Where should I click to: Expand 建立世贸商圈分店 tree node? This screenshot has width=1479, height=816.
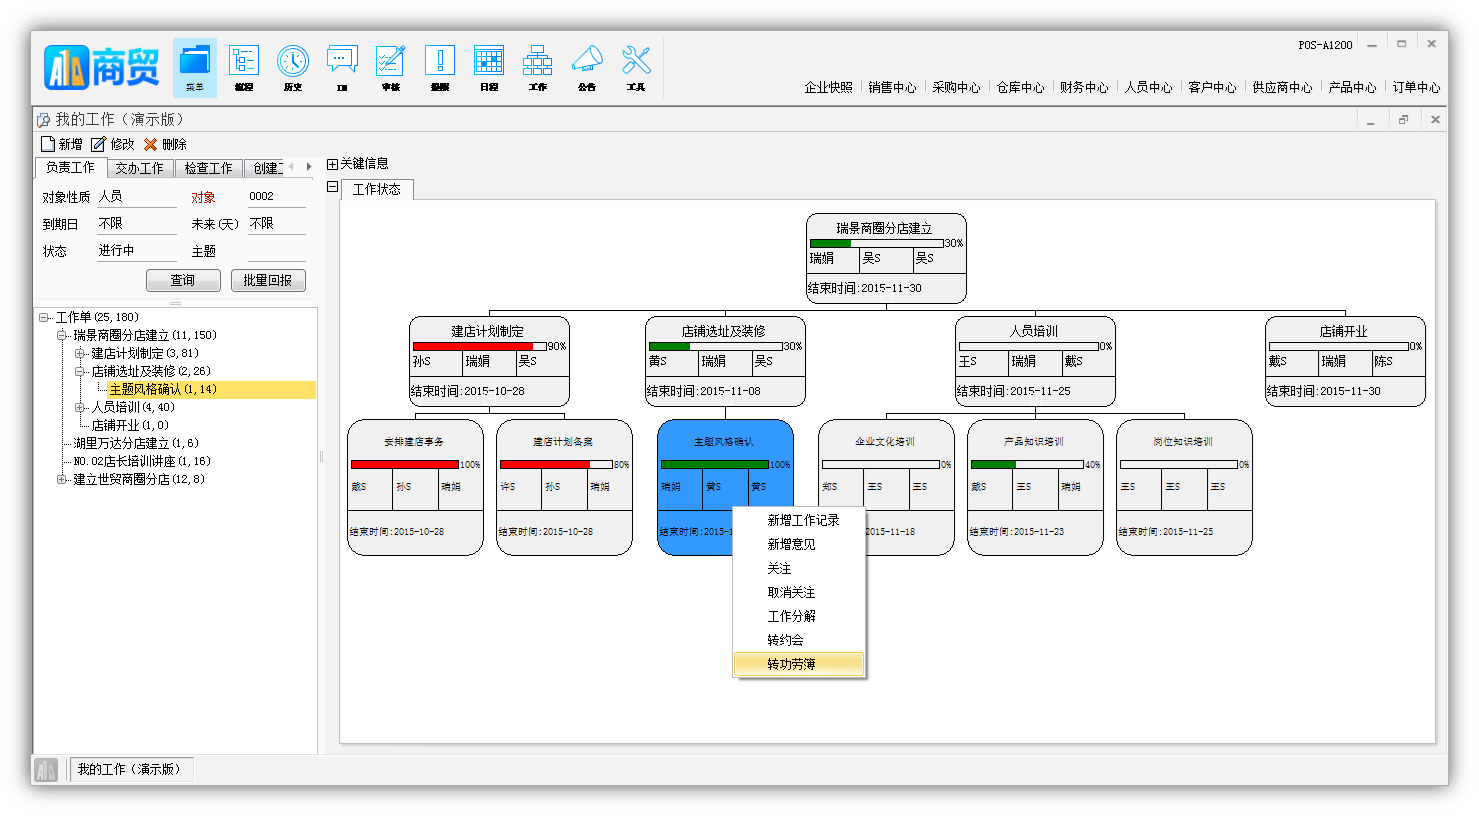(x=62, y=479)
